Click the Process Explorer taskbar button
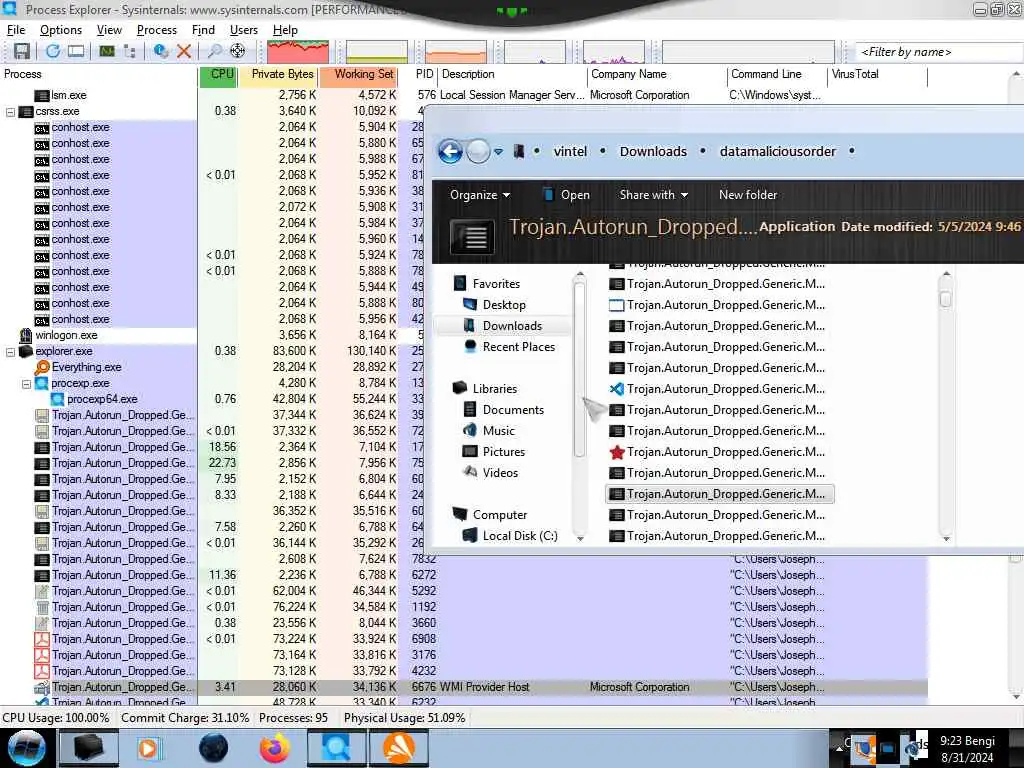 click(x=336, y=748)
